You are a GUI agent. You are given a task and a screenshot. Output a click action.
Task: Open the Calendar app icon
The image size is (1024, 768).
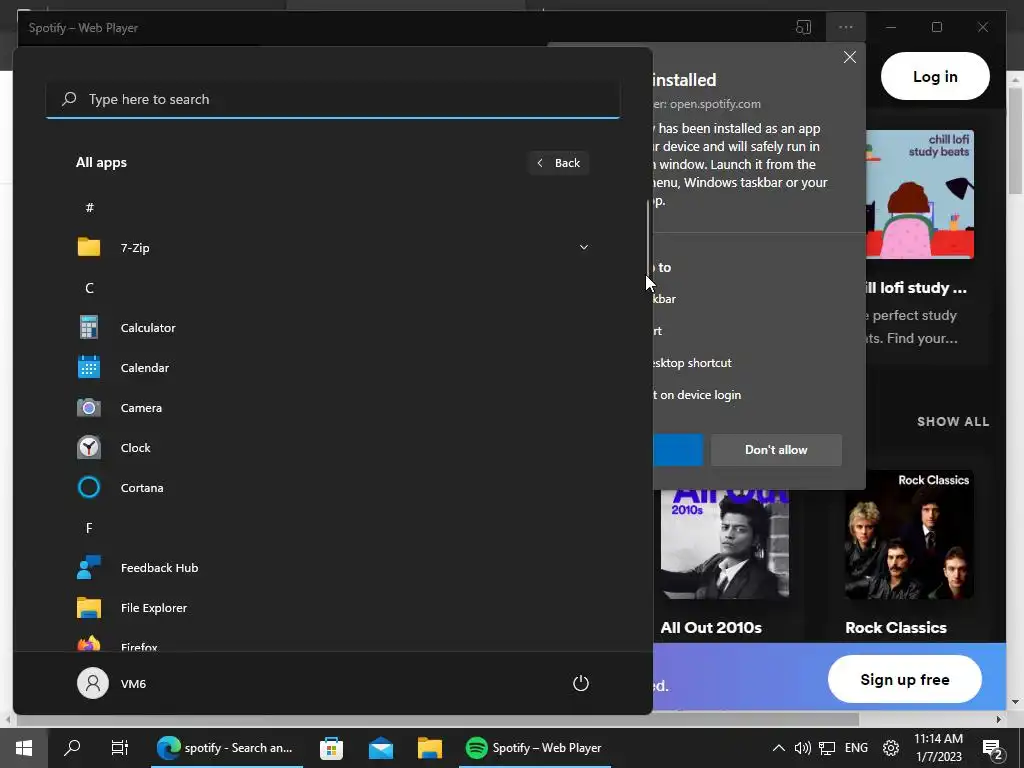point(89,367)
